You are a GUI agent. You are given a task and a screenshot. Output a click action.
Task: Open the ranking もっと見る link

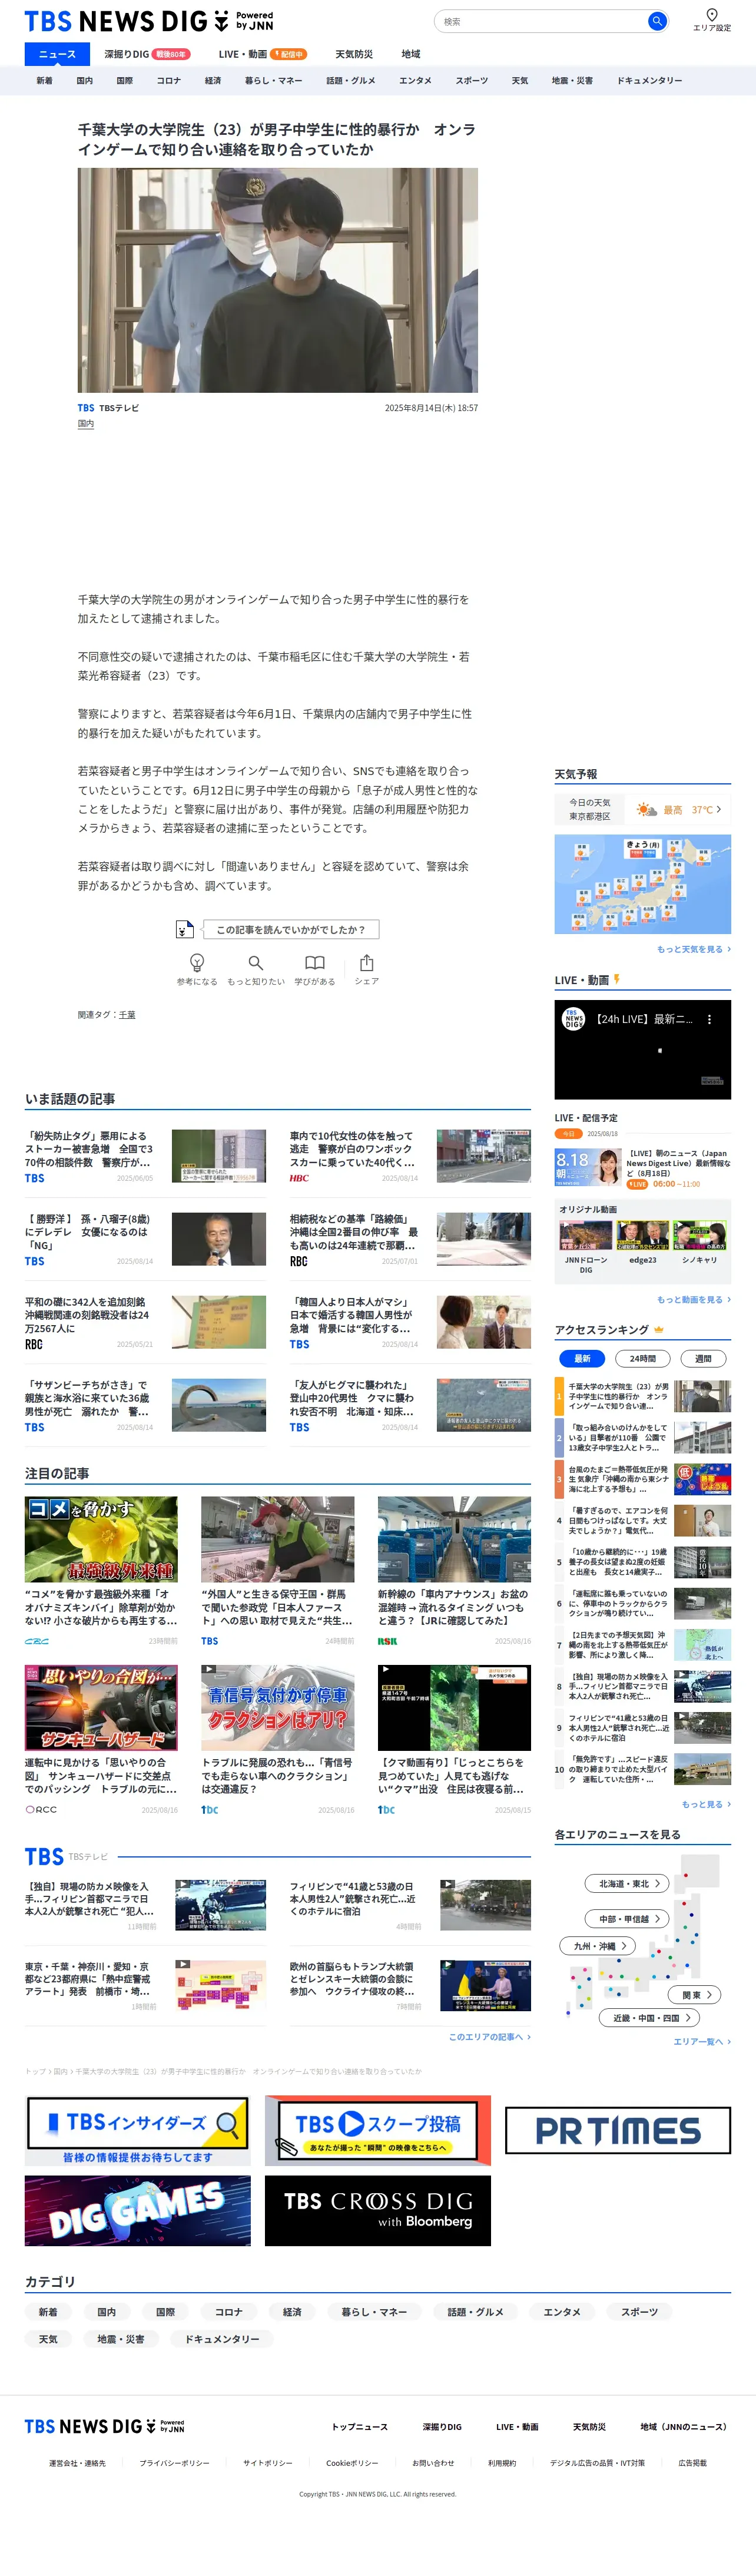point(705,1804)
